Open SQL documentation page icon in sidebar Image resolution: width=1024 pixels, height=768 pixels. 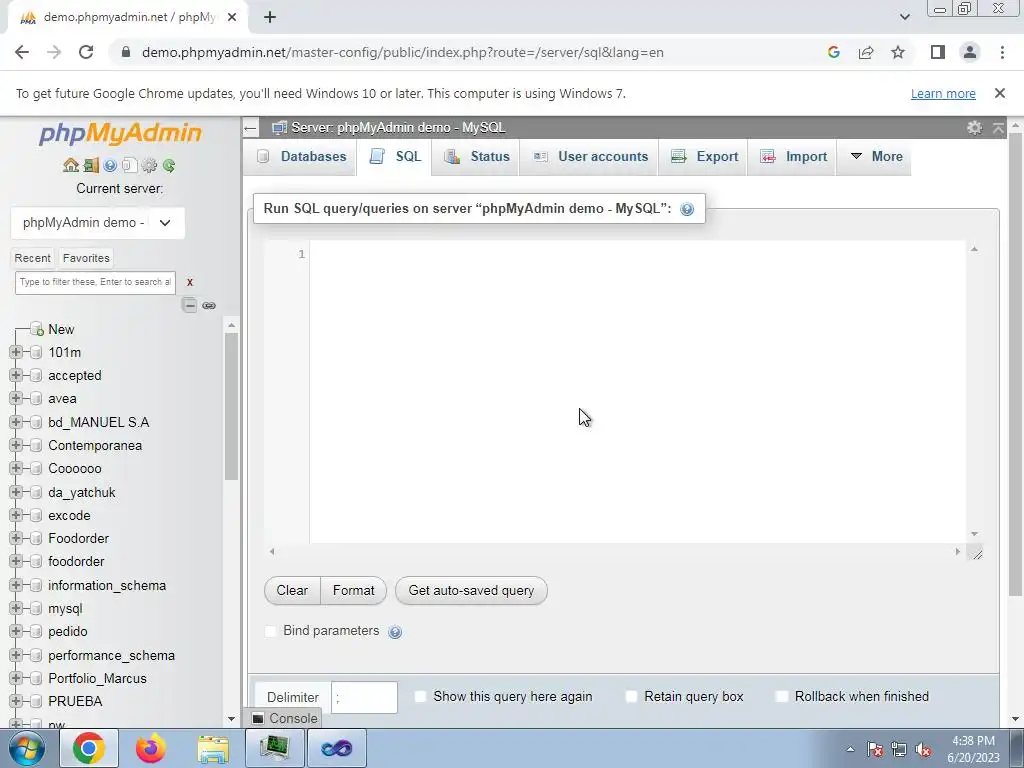(x=129, y=165)
